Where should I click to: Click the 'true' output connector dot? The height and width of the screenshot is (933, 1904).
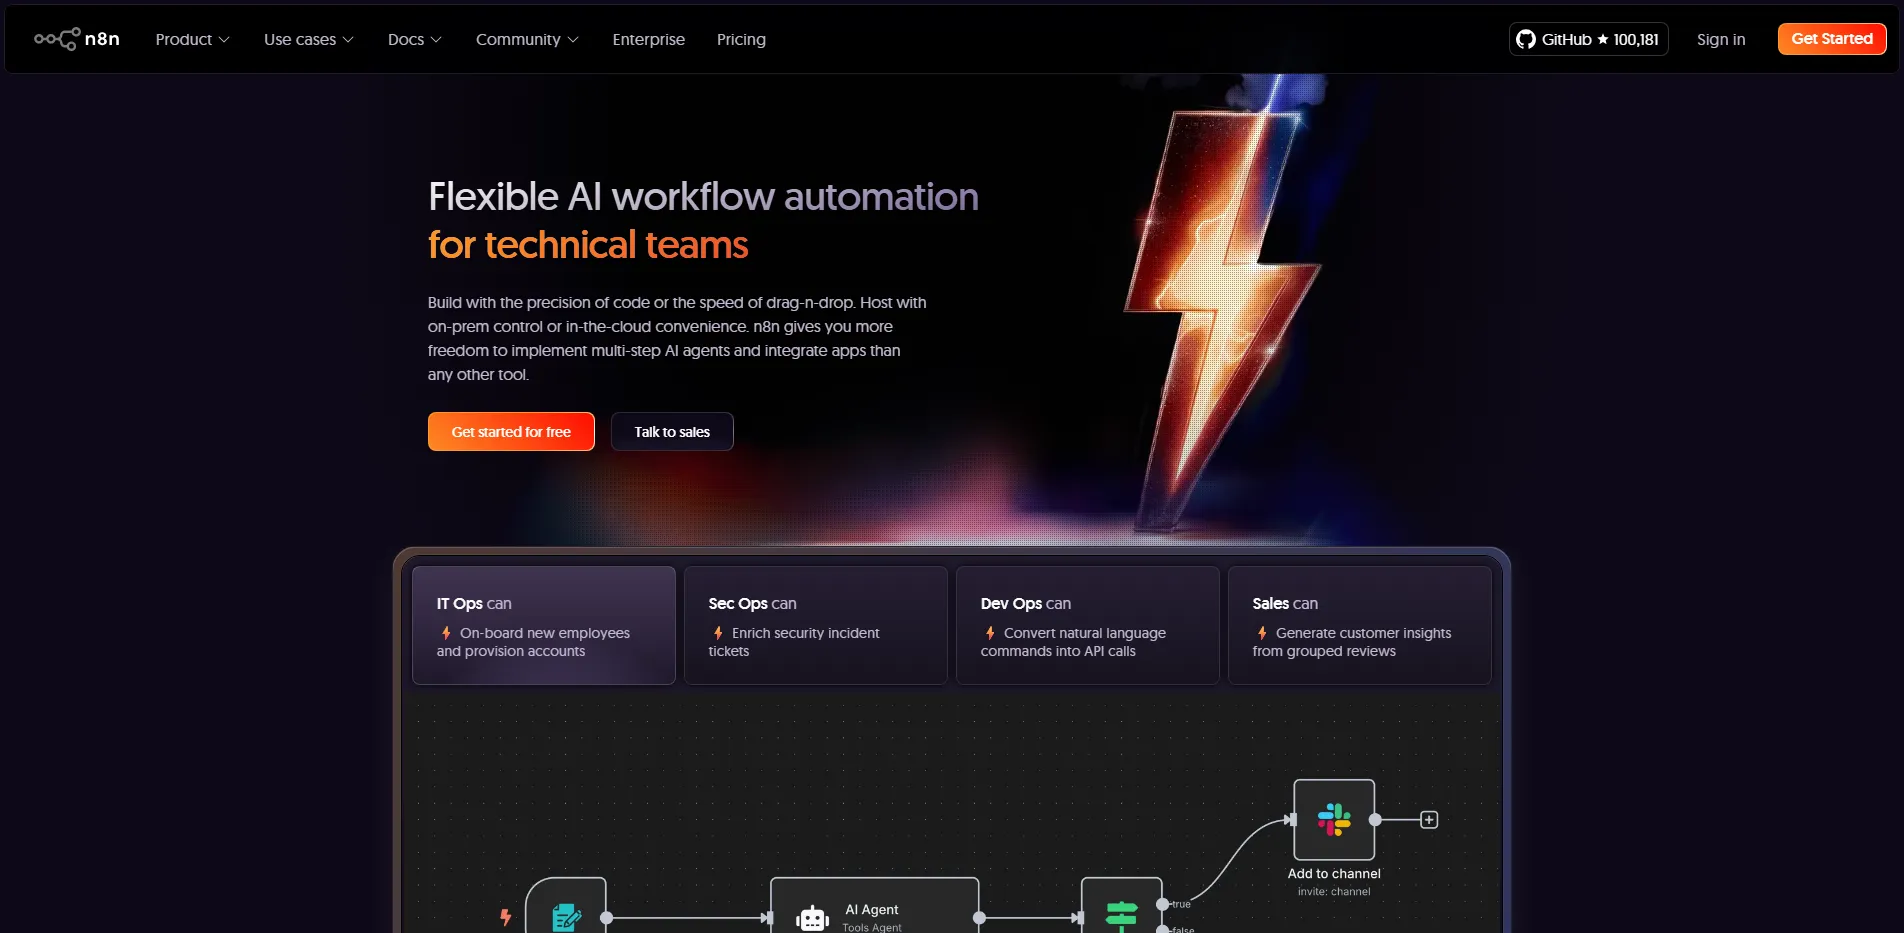(x=1162, y=904)
